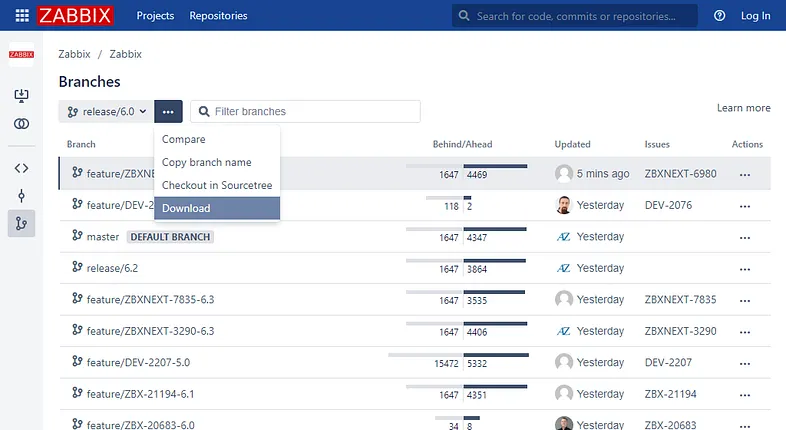
Task: Open the Learn more link
Action: click(x=743, y=108)
